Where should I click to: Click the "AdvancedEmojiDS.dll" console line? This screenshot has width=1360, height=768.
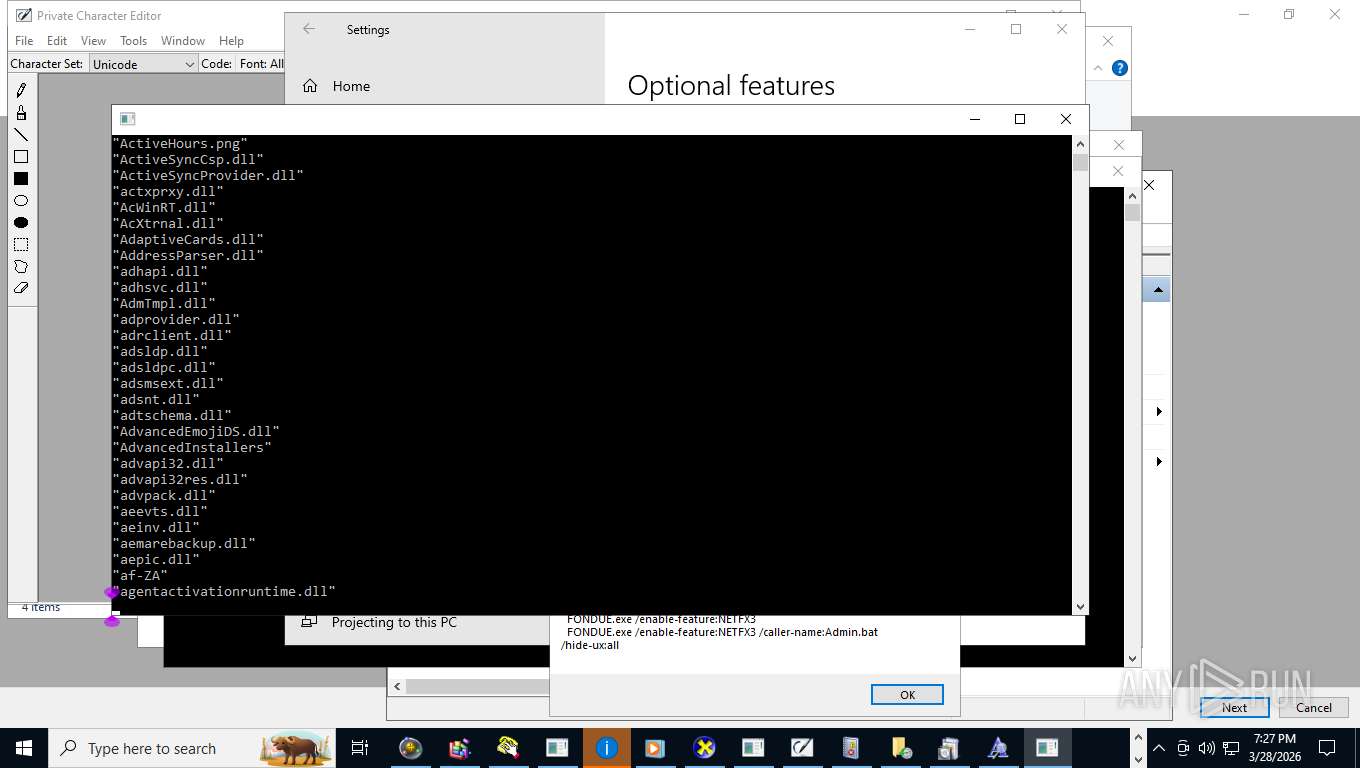196,432
